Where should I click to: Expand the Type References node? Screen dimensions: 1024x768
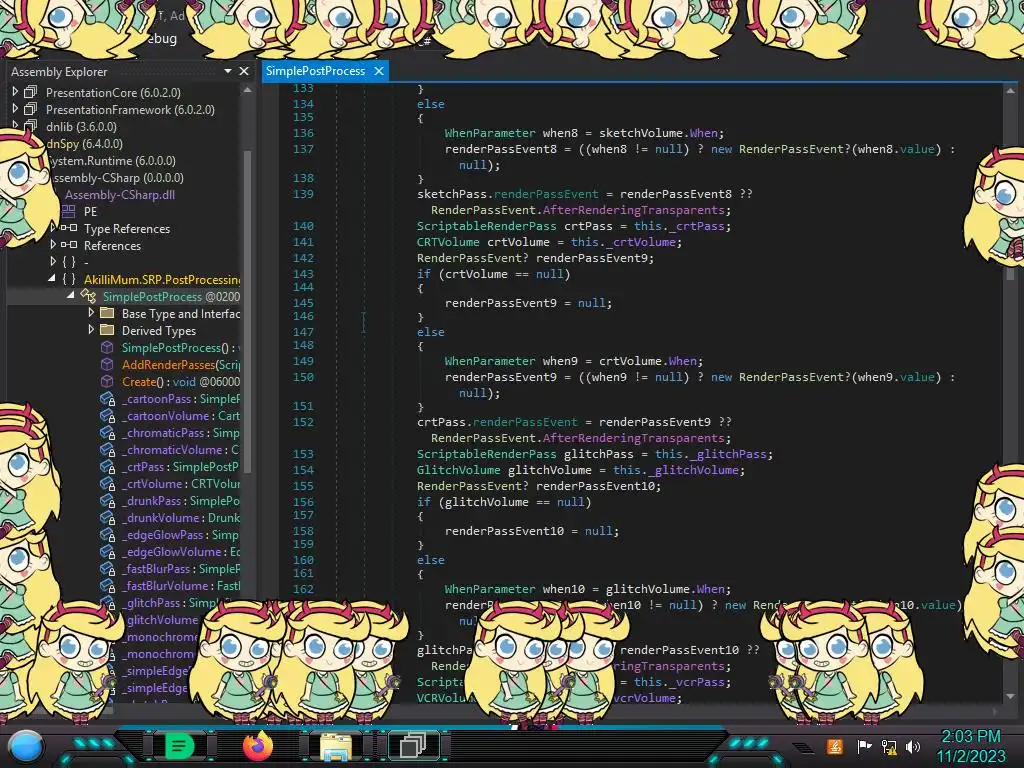coord(54,228)
